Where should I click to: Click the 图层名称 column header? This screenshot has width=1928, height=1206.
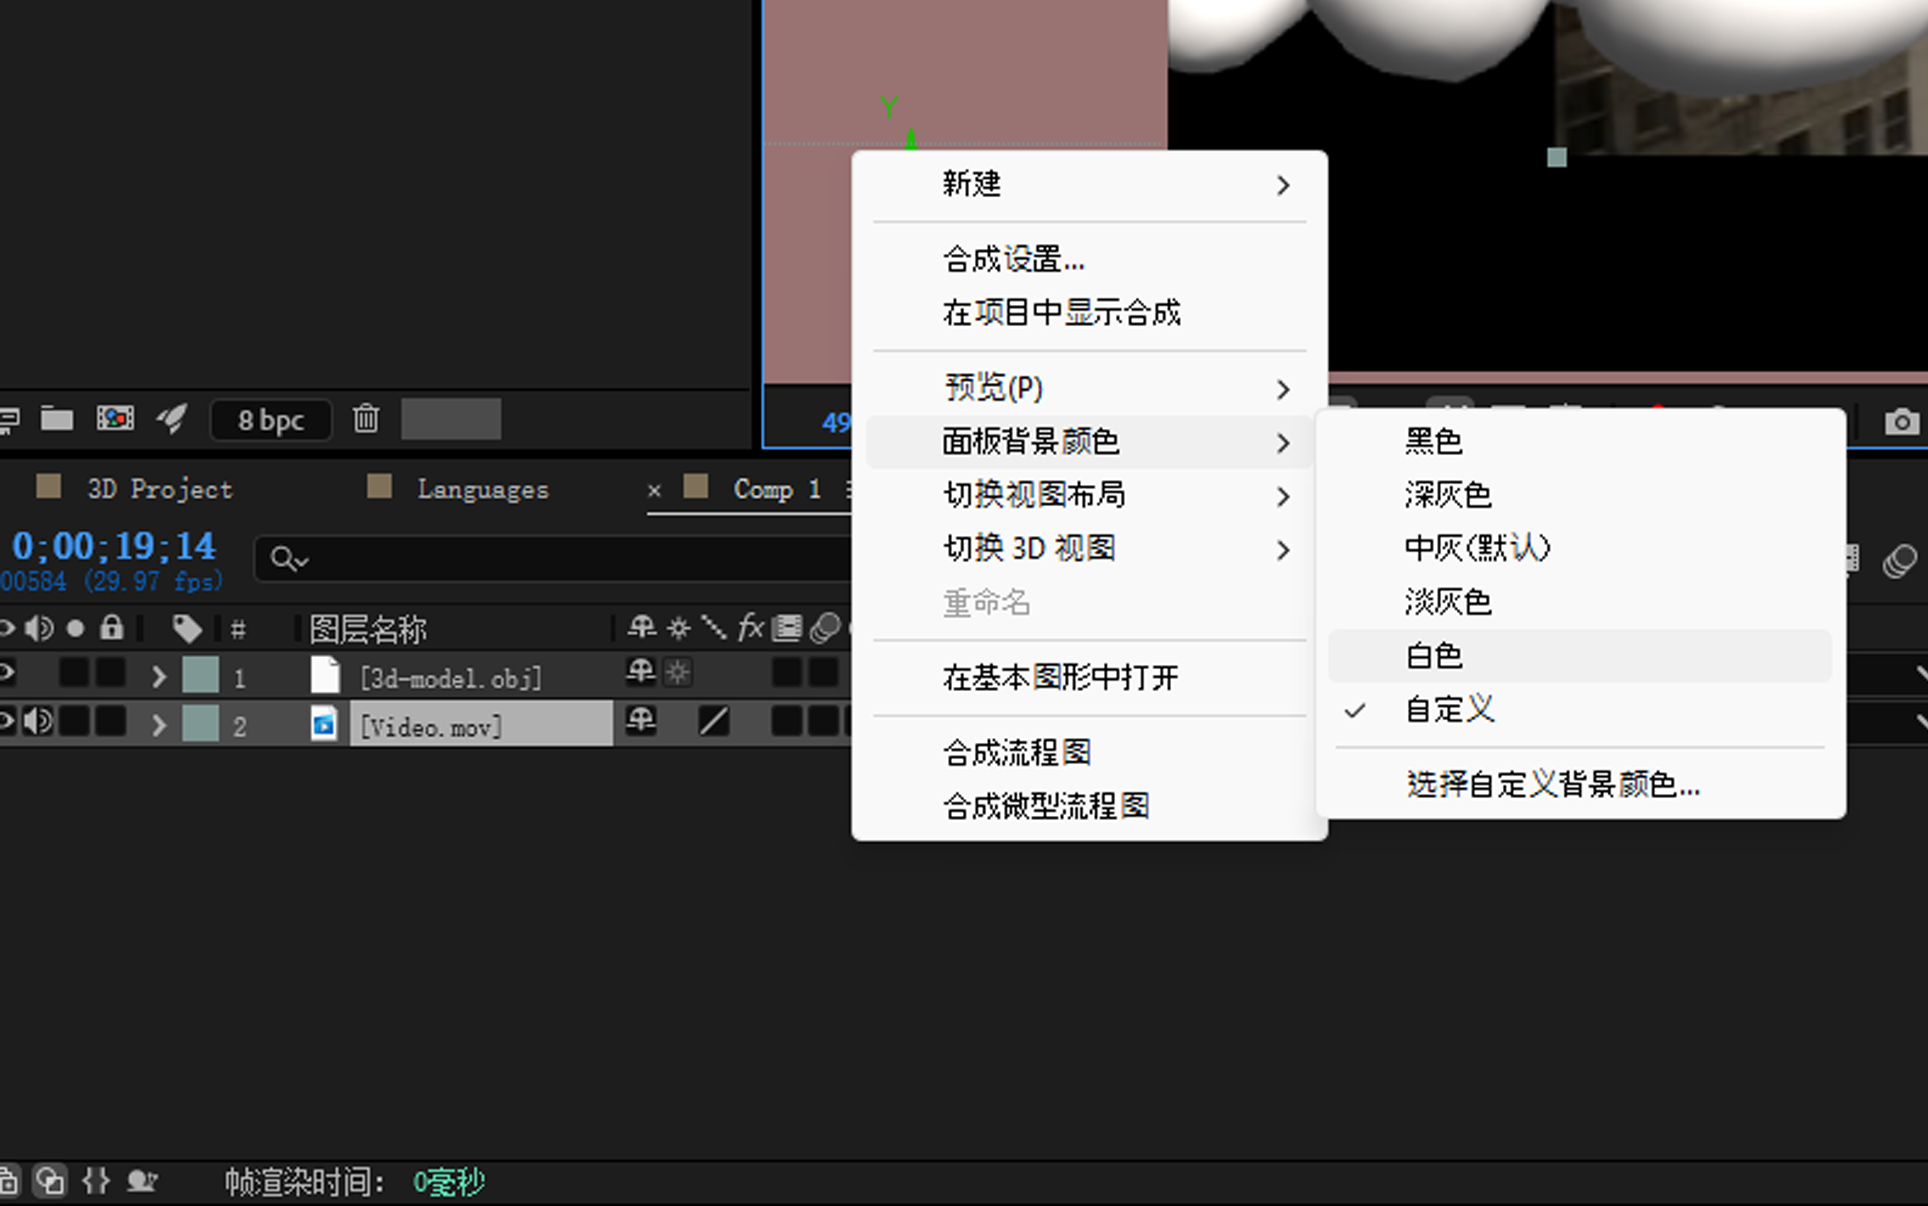click(x=368, y=629)
